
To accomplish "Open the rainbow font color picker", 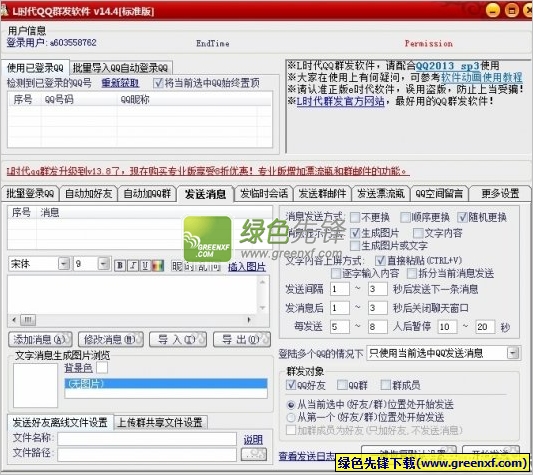I will click(158, 265).
